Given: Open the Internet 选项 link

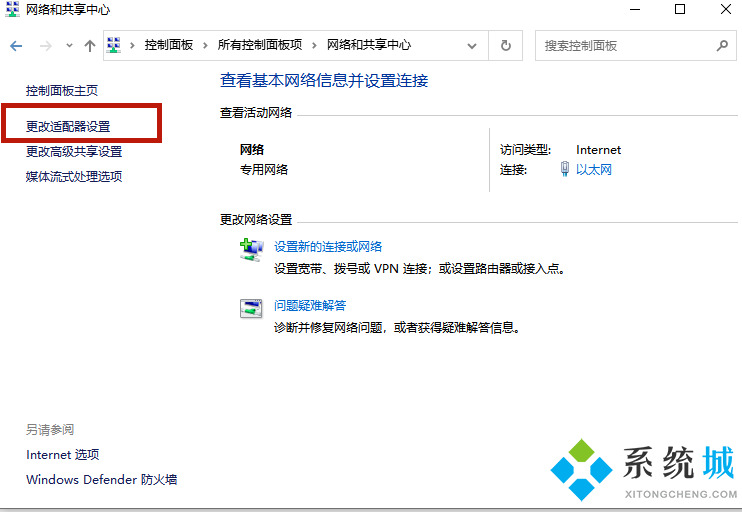Looking at the screenshot, I should 62,455.
